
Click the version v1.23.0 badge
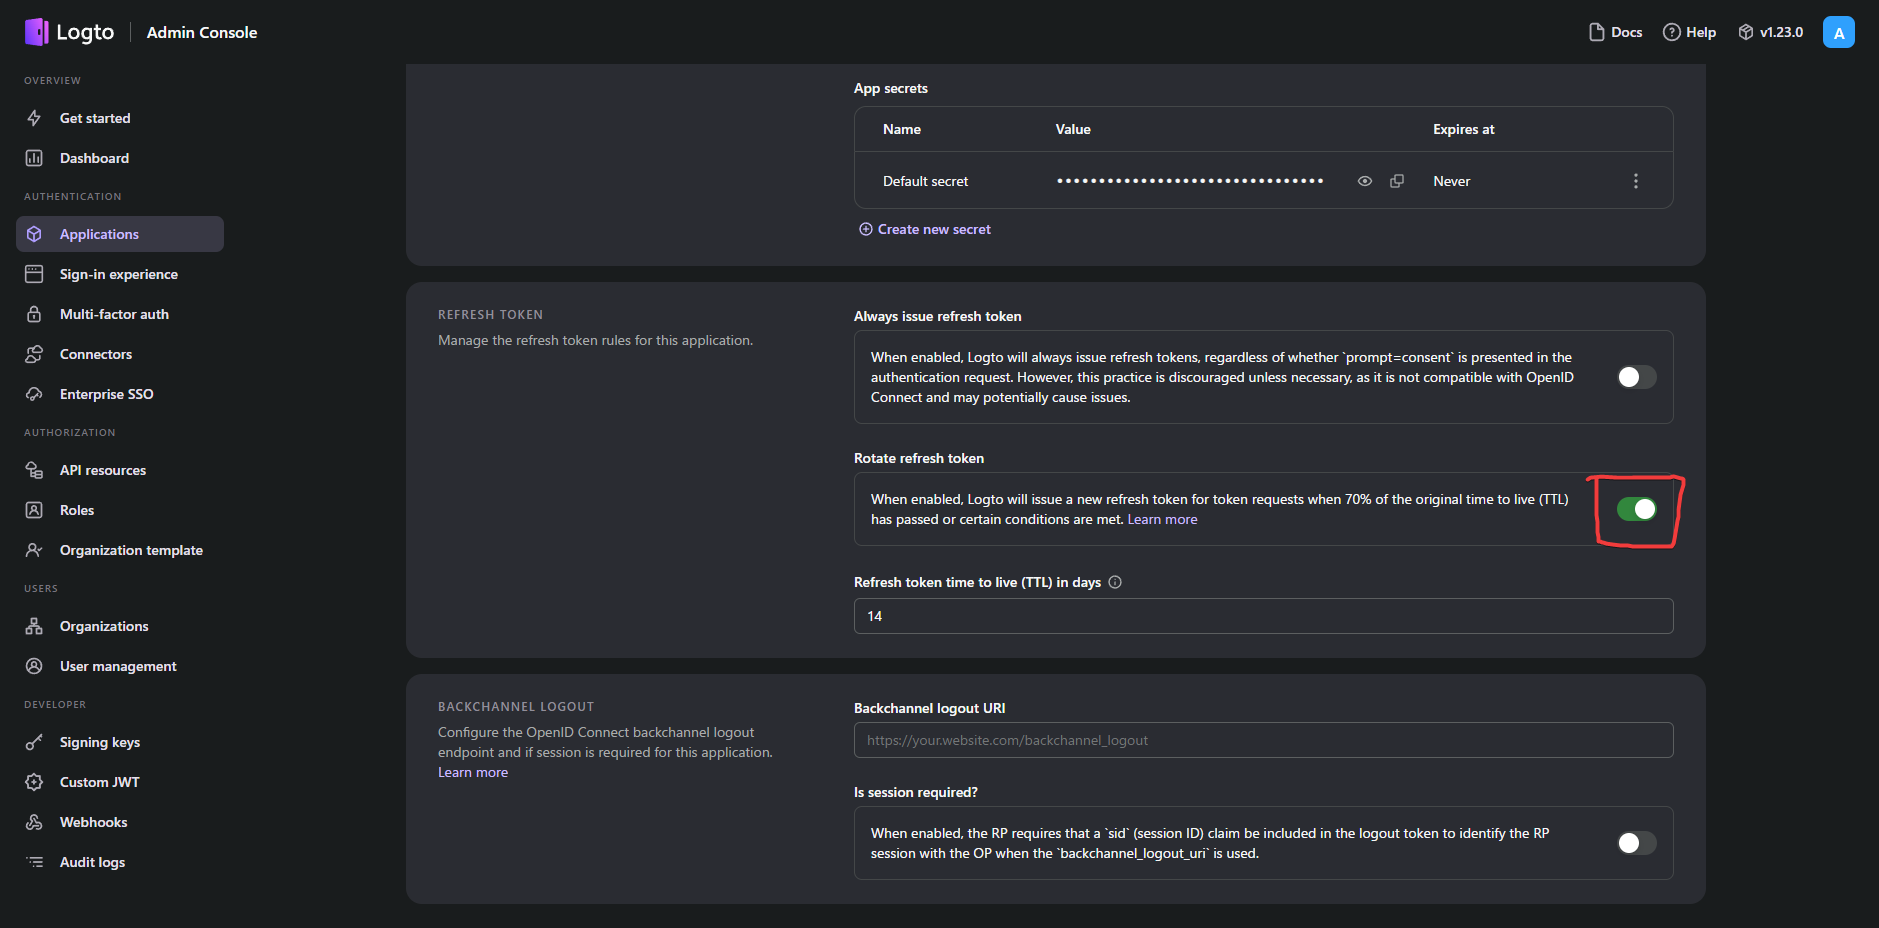pos(1770,32)
